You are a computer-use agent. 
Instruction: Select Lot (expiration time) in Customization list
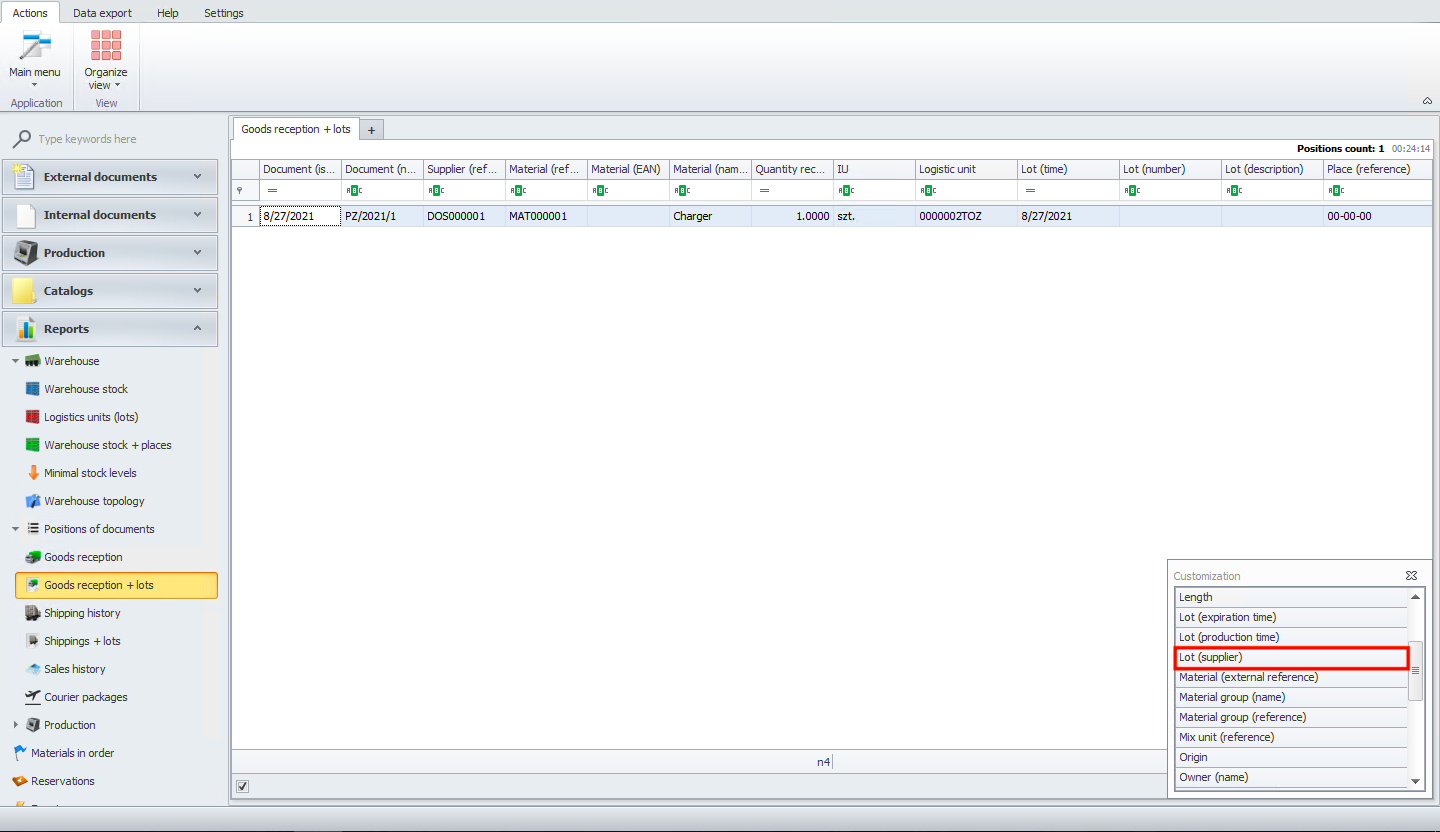click(x=1291, y=617)
